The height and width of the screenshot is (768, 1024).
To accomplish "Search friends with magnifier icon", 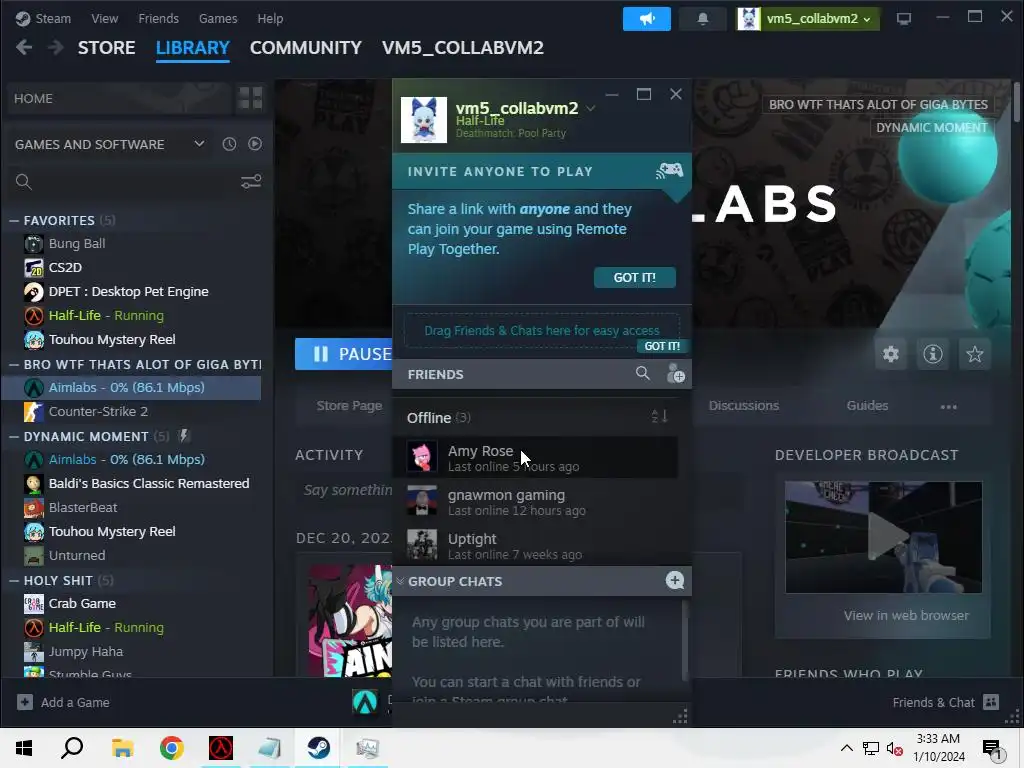I will 643,374.
